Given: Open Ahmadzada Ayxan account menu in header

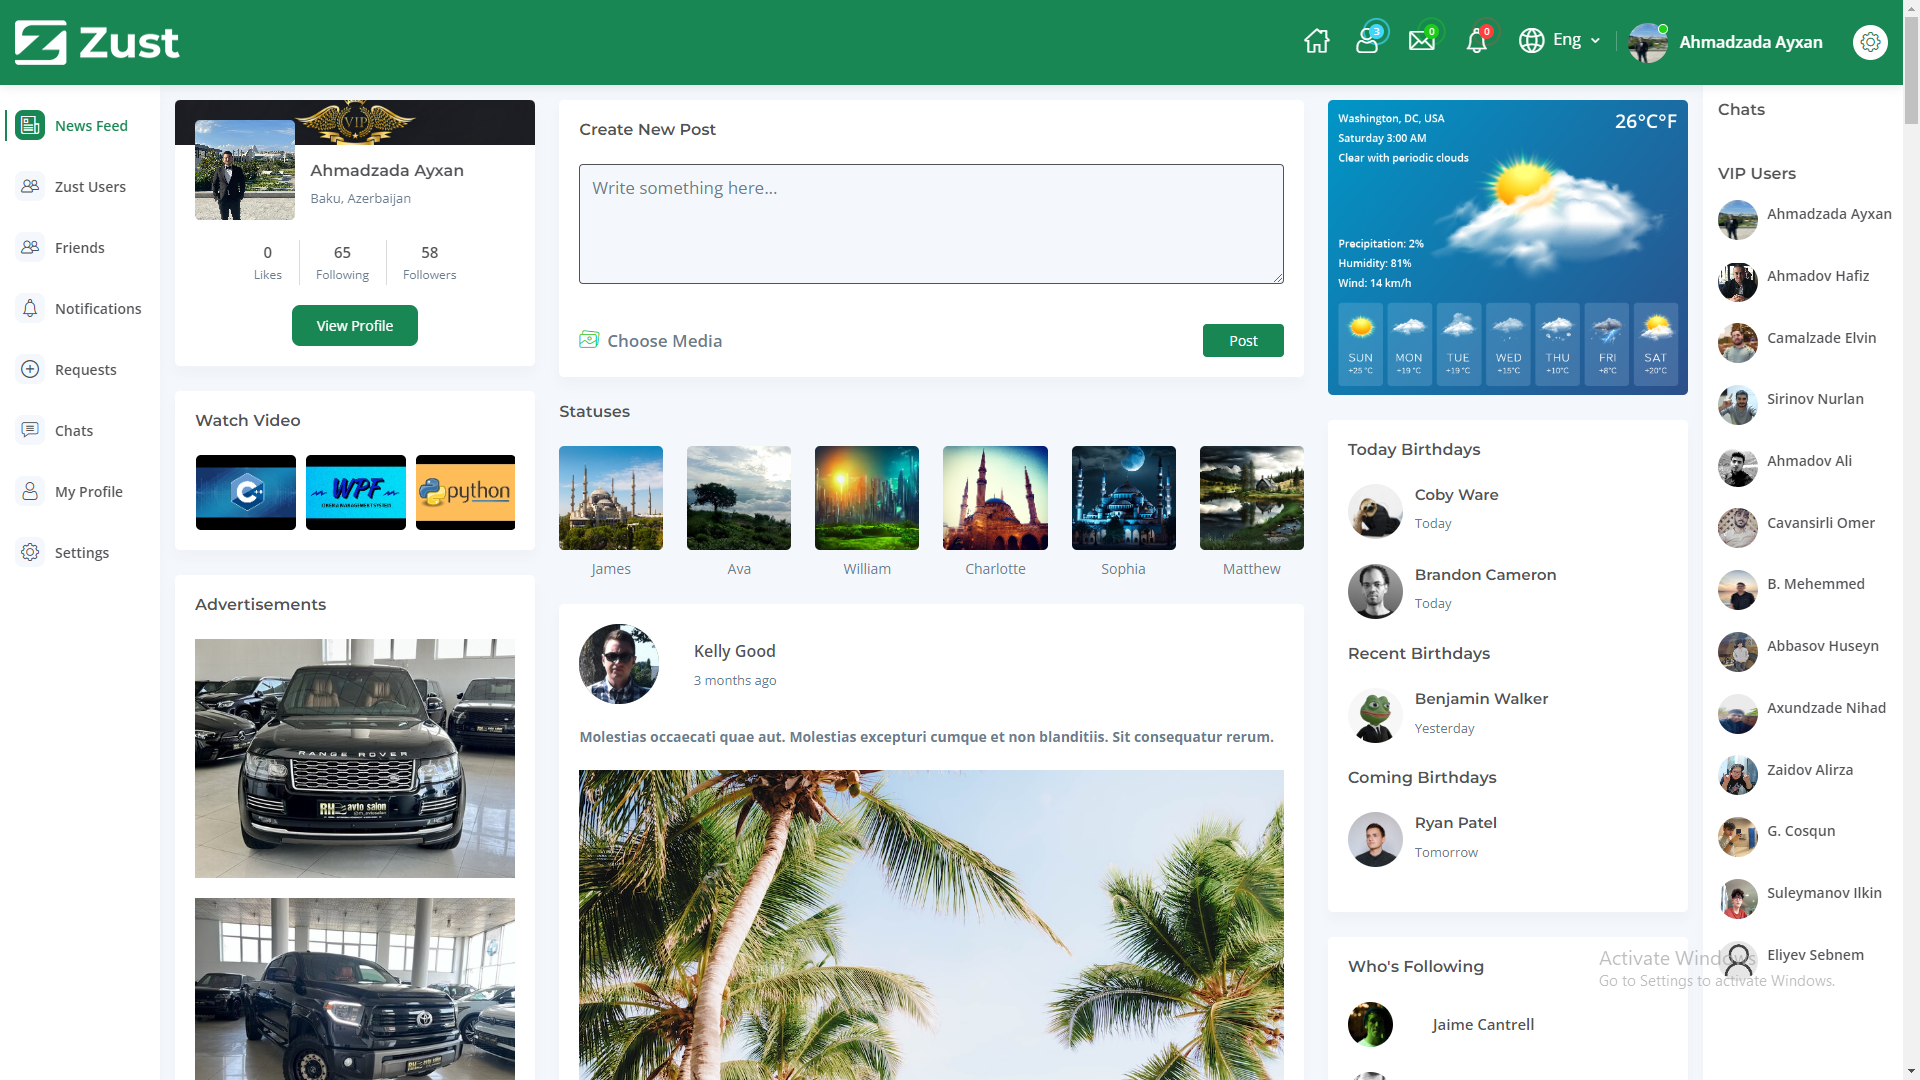Looking at the screenshot, I should pyautogui.click(x=1750, y=42).
